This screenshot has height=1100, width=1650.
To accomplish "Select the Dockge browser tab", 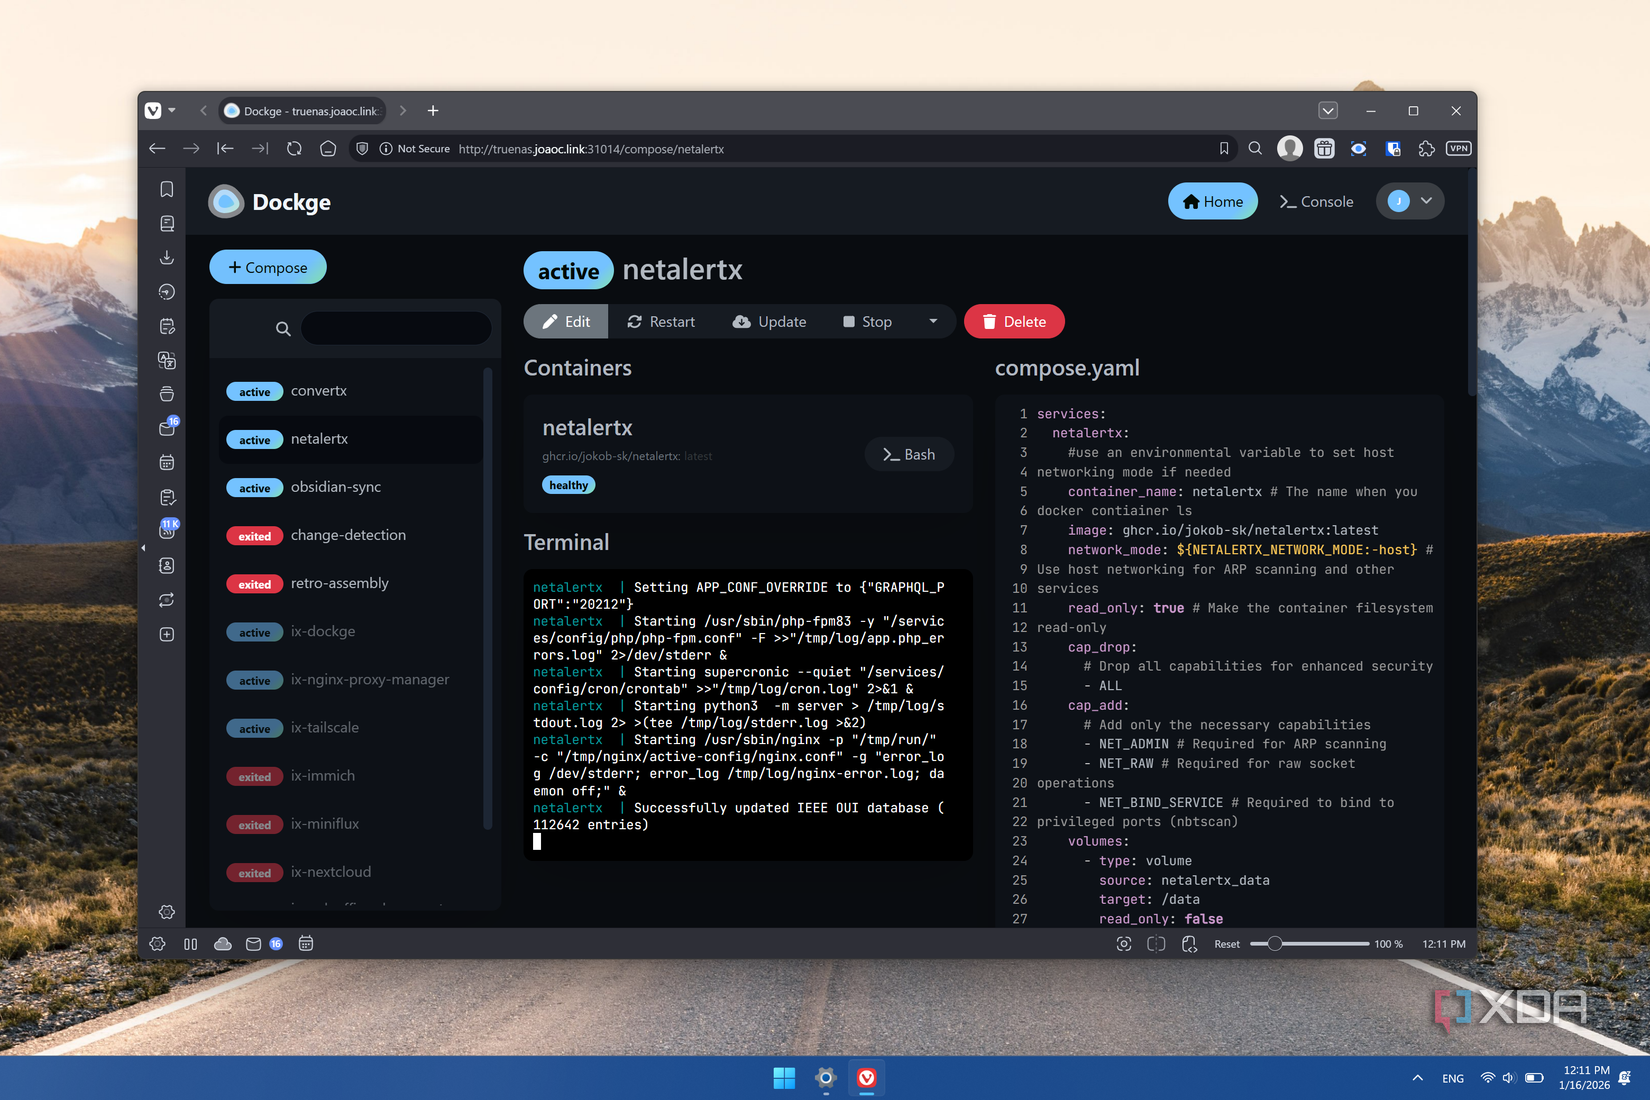I will [302, 110].
